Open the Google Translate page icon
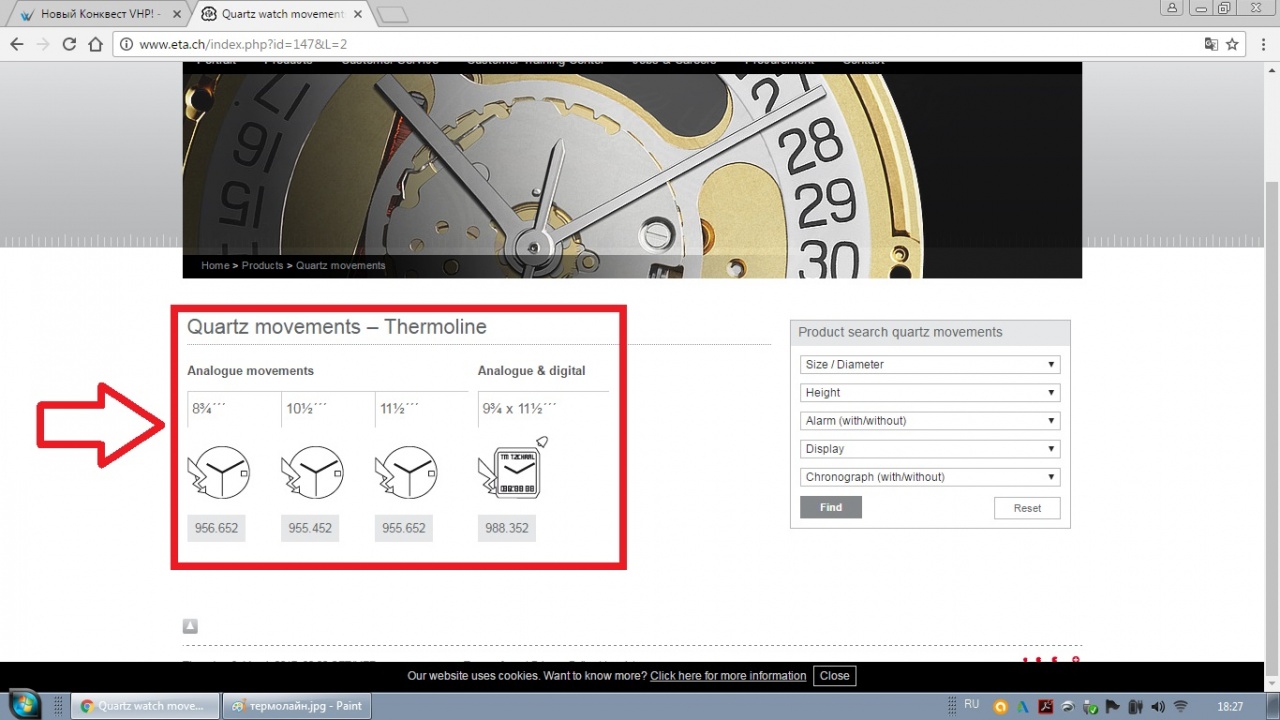Viewport: 1280px width, 720px height. coord(1211,44)
